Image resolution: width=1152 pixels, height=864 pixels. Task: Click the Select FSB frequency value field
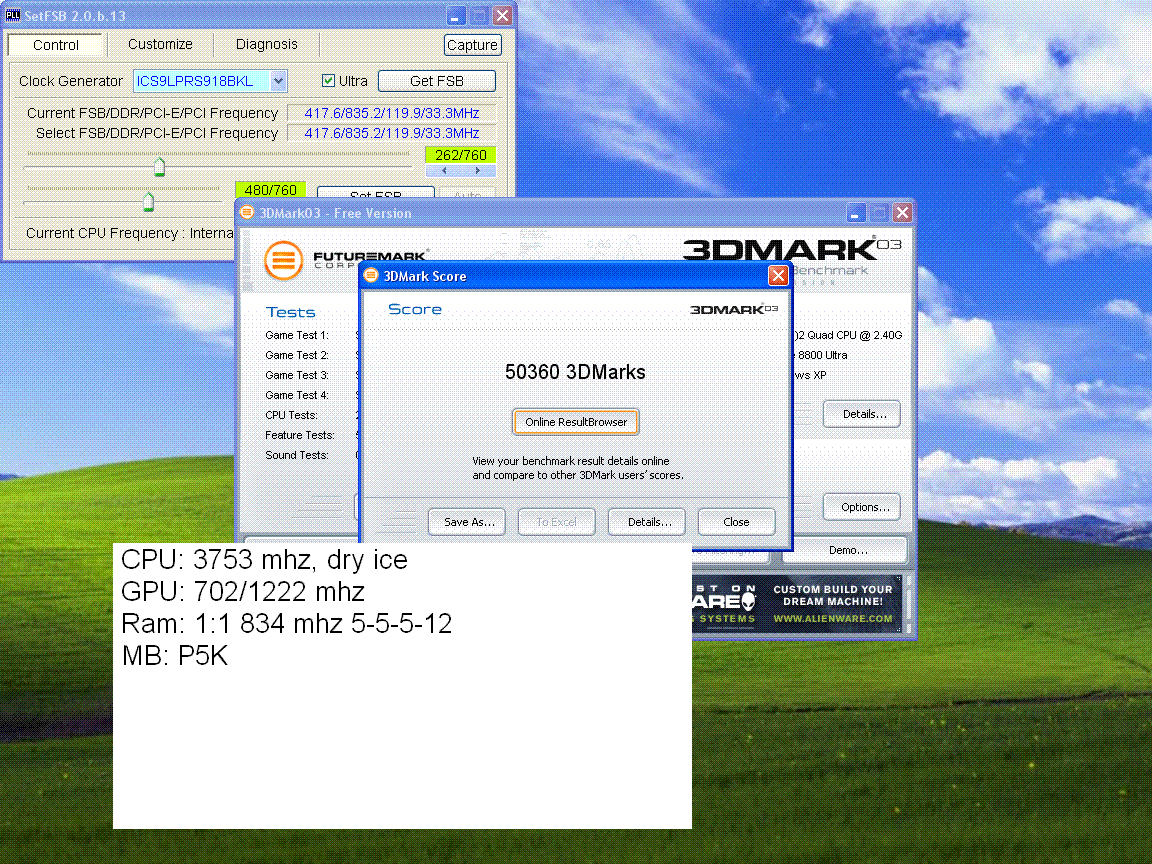[x=392, y=133]
